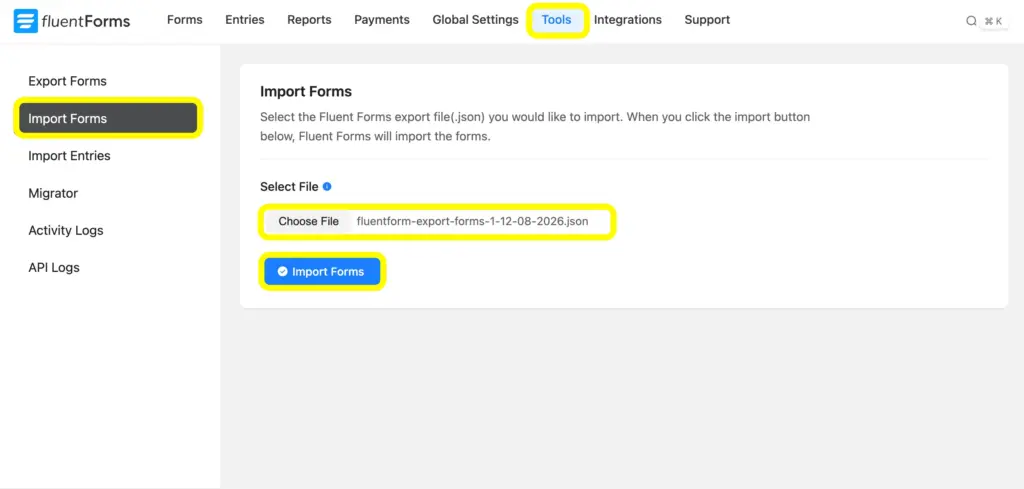Click the search magnifier icon

click(x=971, y=21)
